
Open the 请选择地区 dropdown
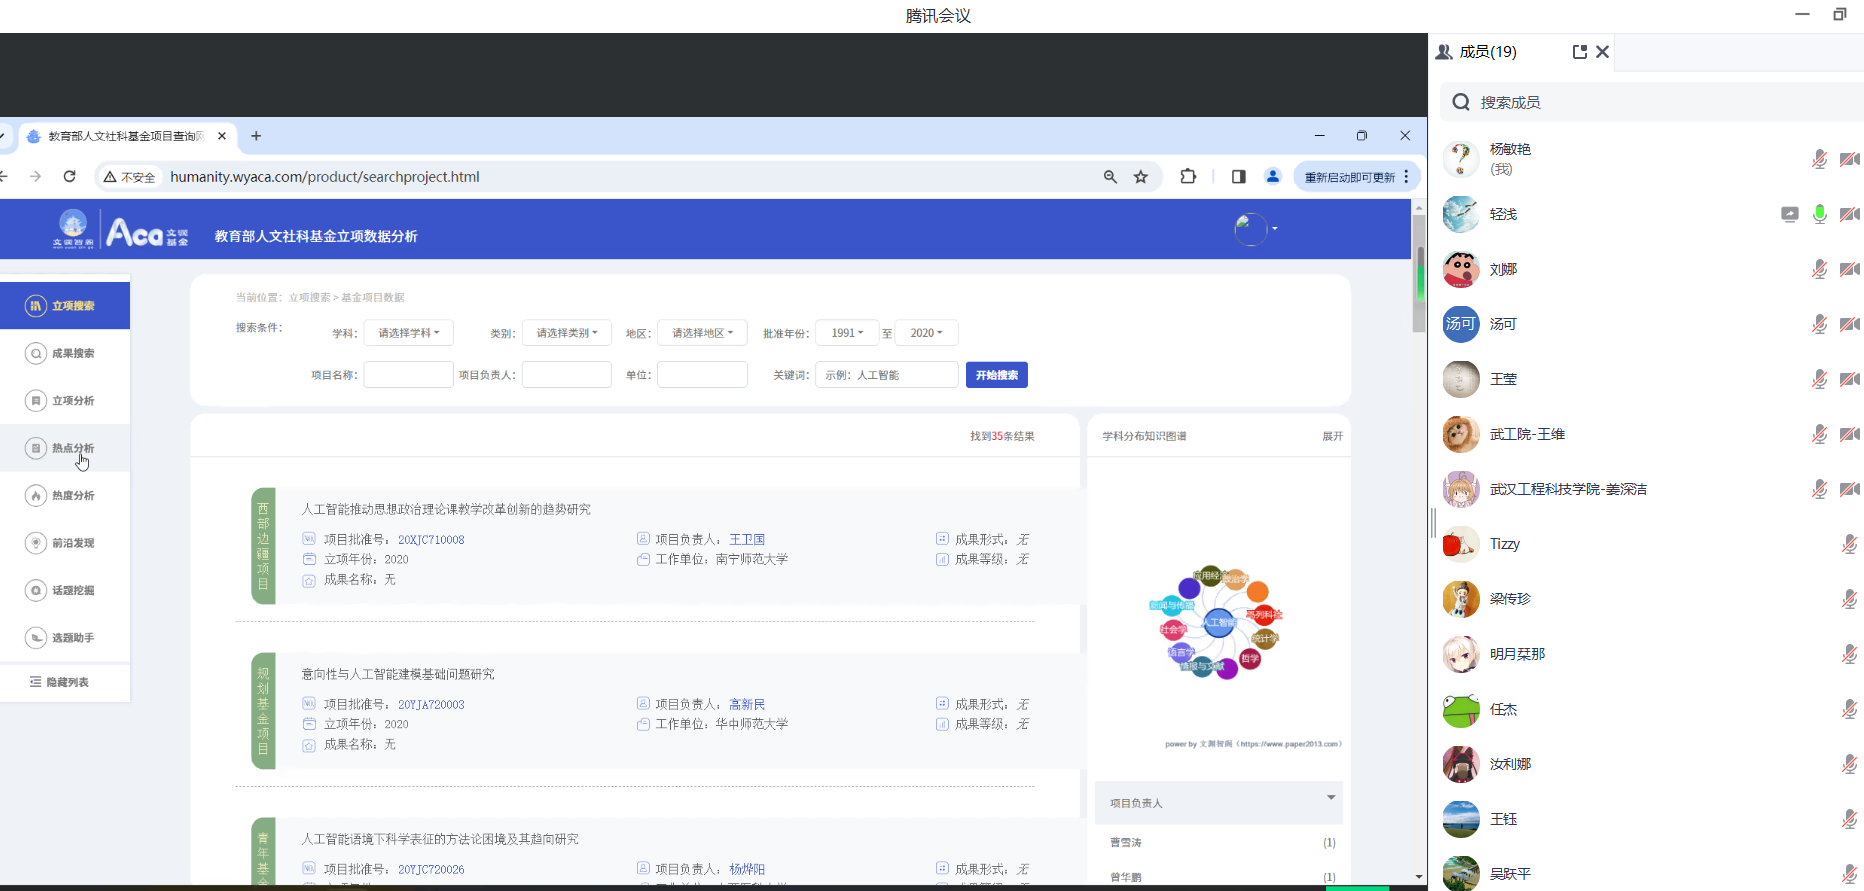(x=702, y=333)
